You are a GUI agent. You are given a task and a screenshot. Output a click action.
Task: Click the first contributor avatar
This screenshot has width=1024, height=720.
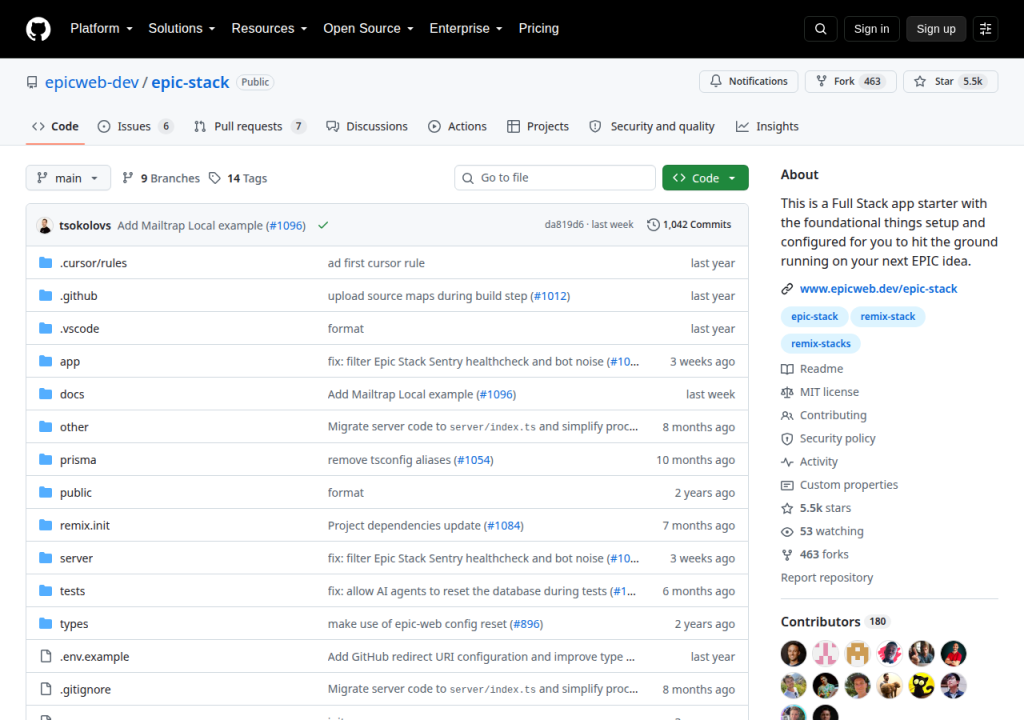pyautogui.click(x=793, y=653)
